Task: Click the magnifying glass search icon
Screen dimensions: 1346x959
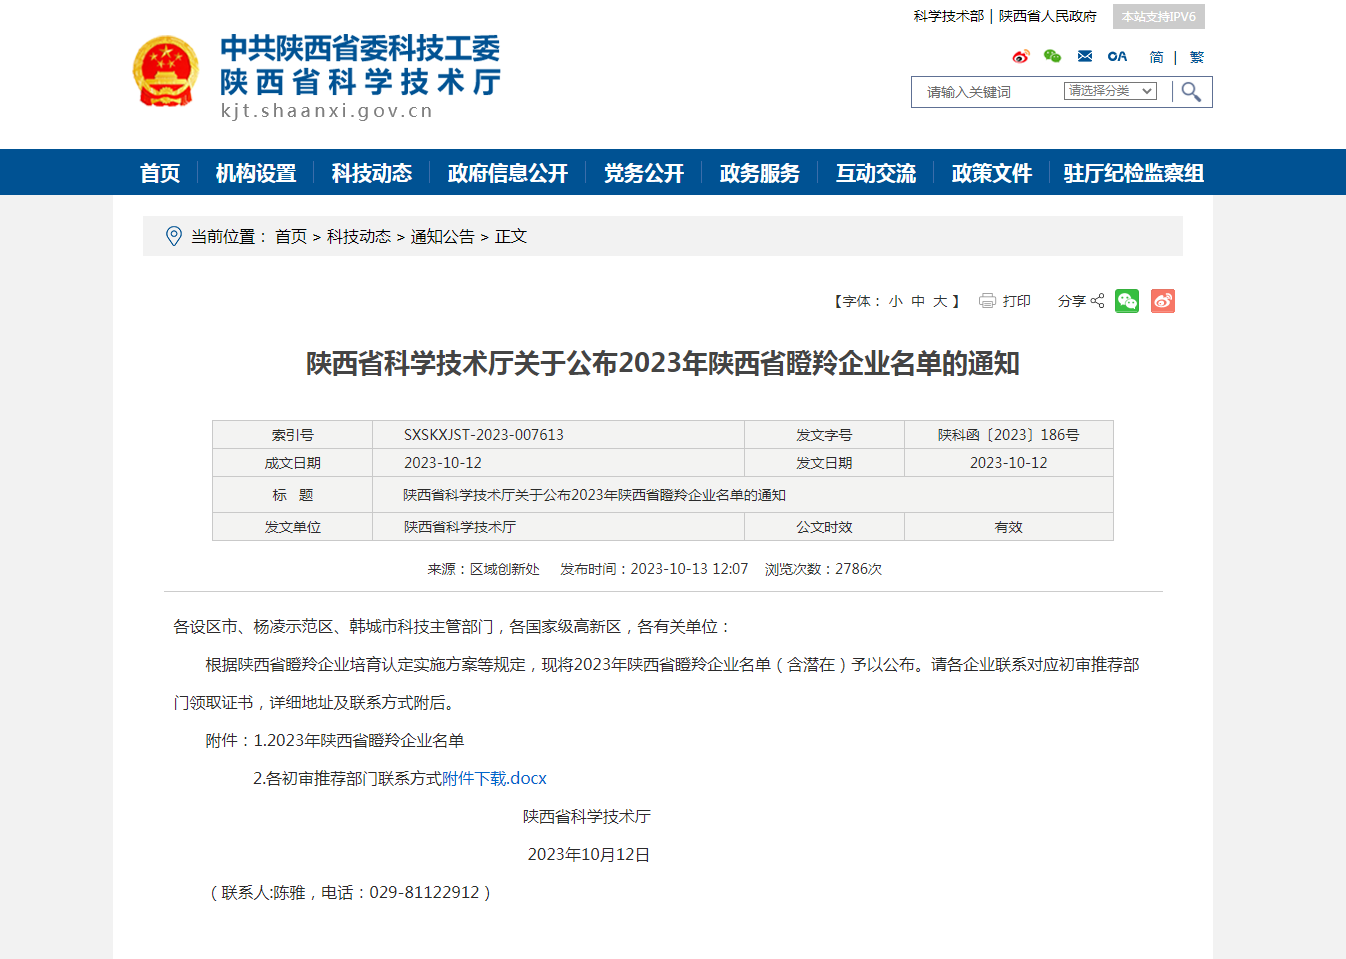Action: click(1191, 92)
